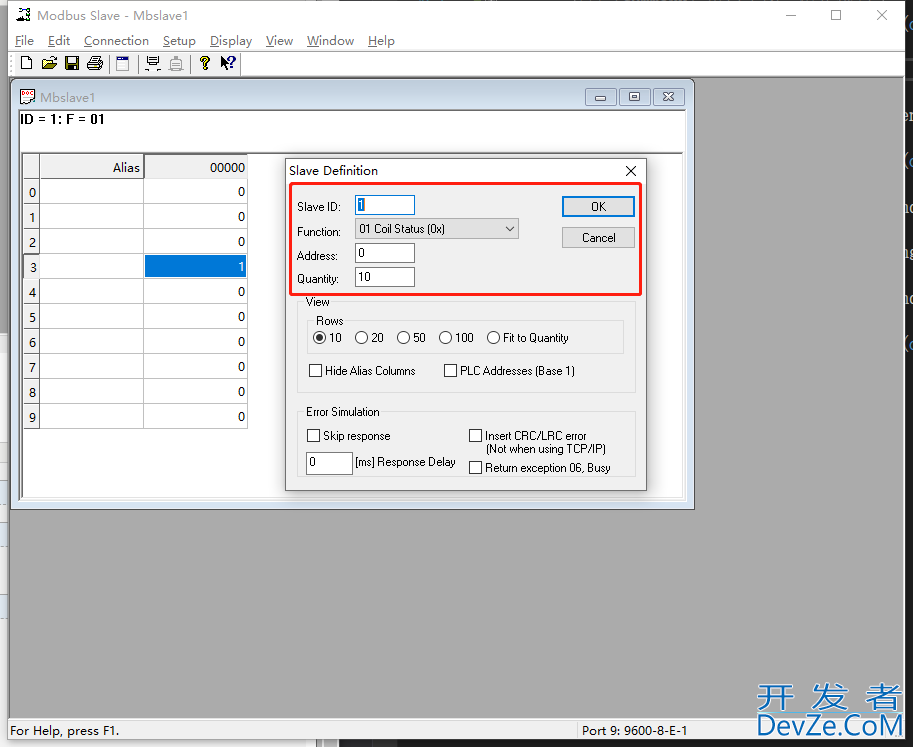Select 10 rows radio button

coord(320,338)
